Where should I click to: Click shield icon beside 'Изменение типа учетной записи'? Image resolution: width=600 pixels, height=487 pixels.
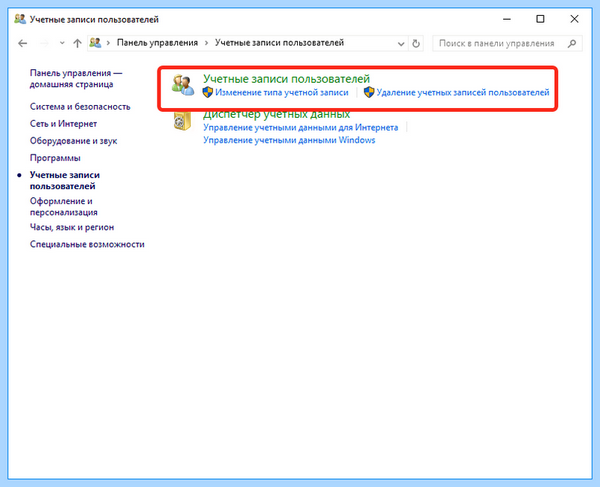[x=208, y=92]
